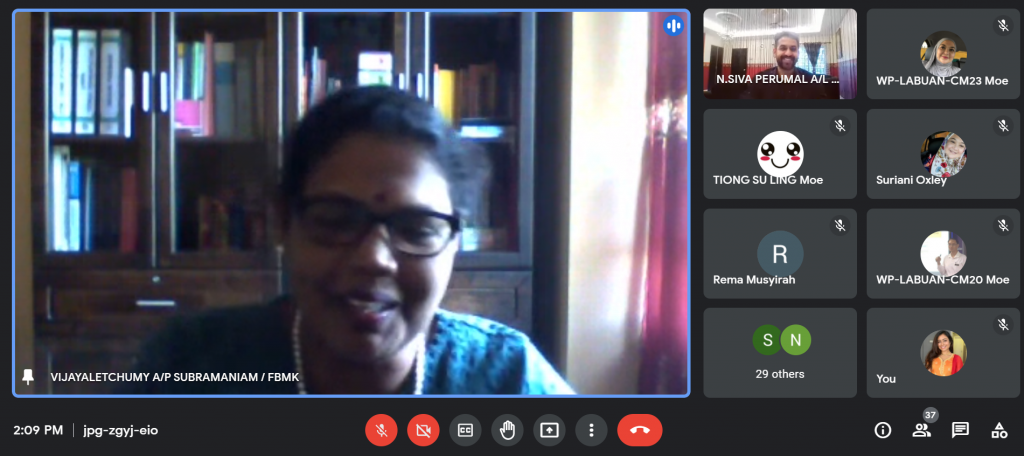Toggle closed captions on
Screen dimensions: 1024x456
click(465, 430)
